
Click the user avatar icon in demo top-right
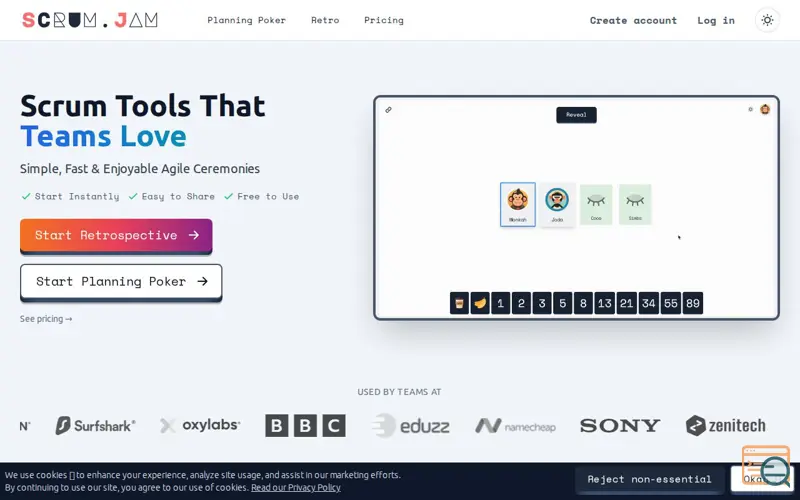(x=765, y=109)
